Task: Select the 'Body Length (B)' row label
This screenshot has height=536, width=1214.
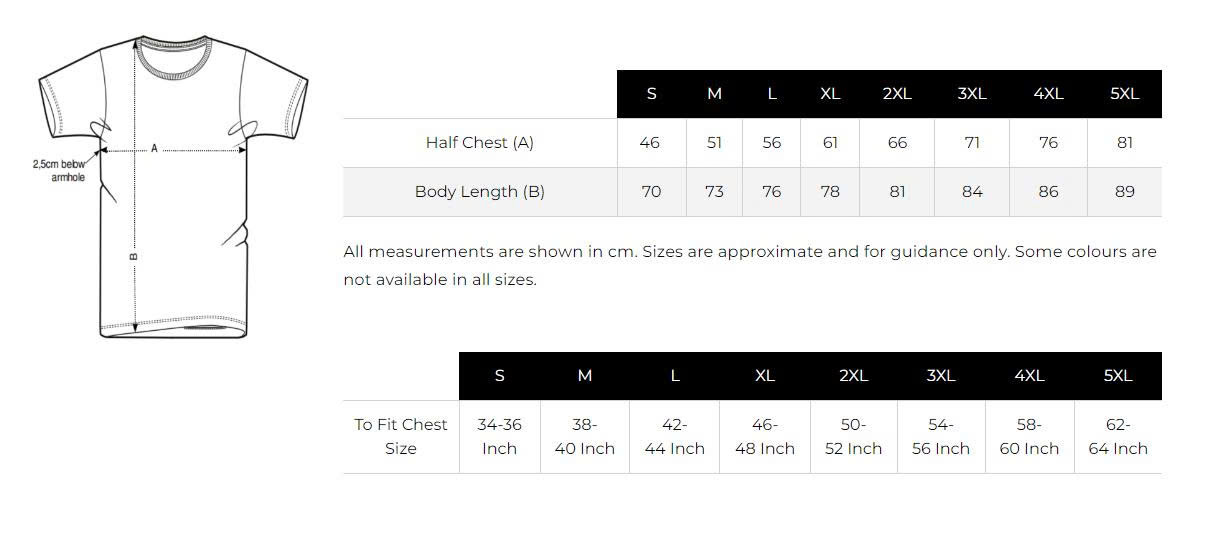Action: coord(479,192)
